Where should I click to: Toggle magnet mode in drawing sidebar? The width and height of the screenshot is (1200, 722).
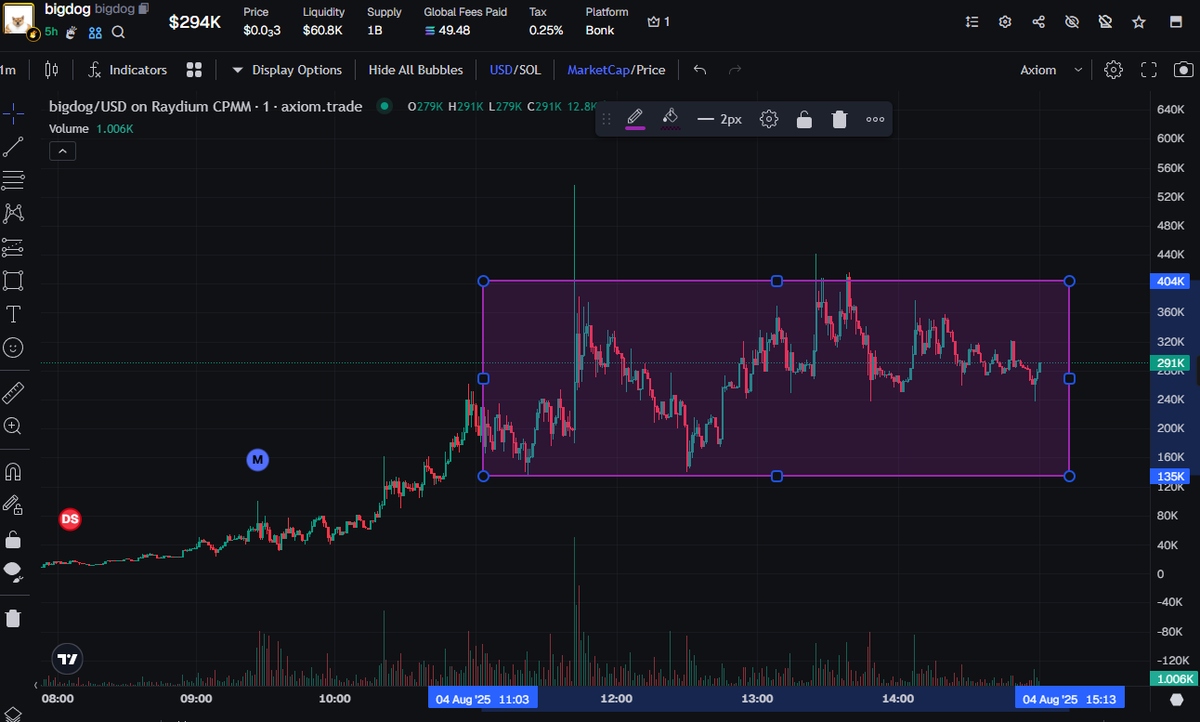click(x=13, y=471)
